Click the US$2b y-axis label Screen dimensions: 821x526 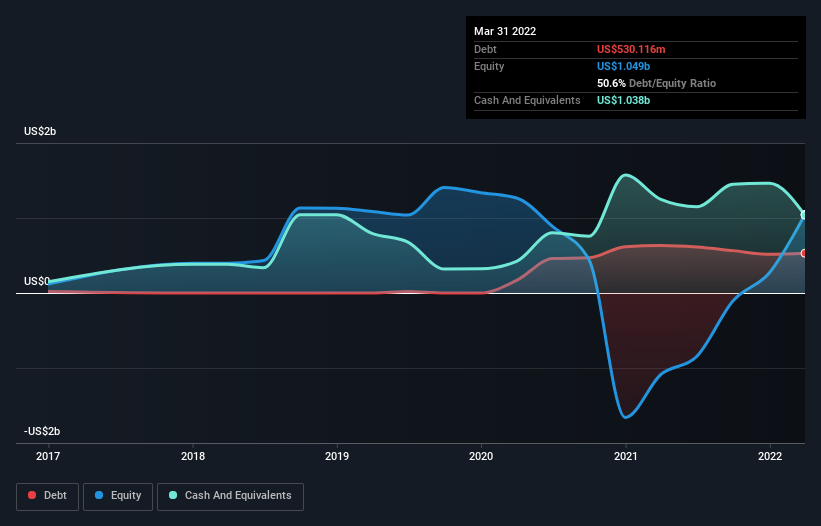tap(40, 131)
